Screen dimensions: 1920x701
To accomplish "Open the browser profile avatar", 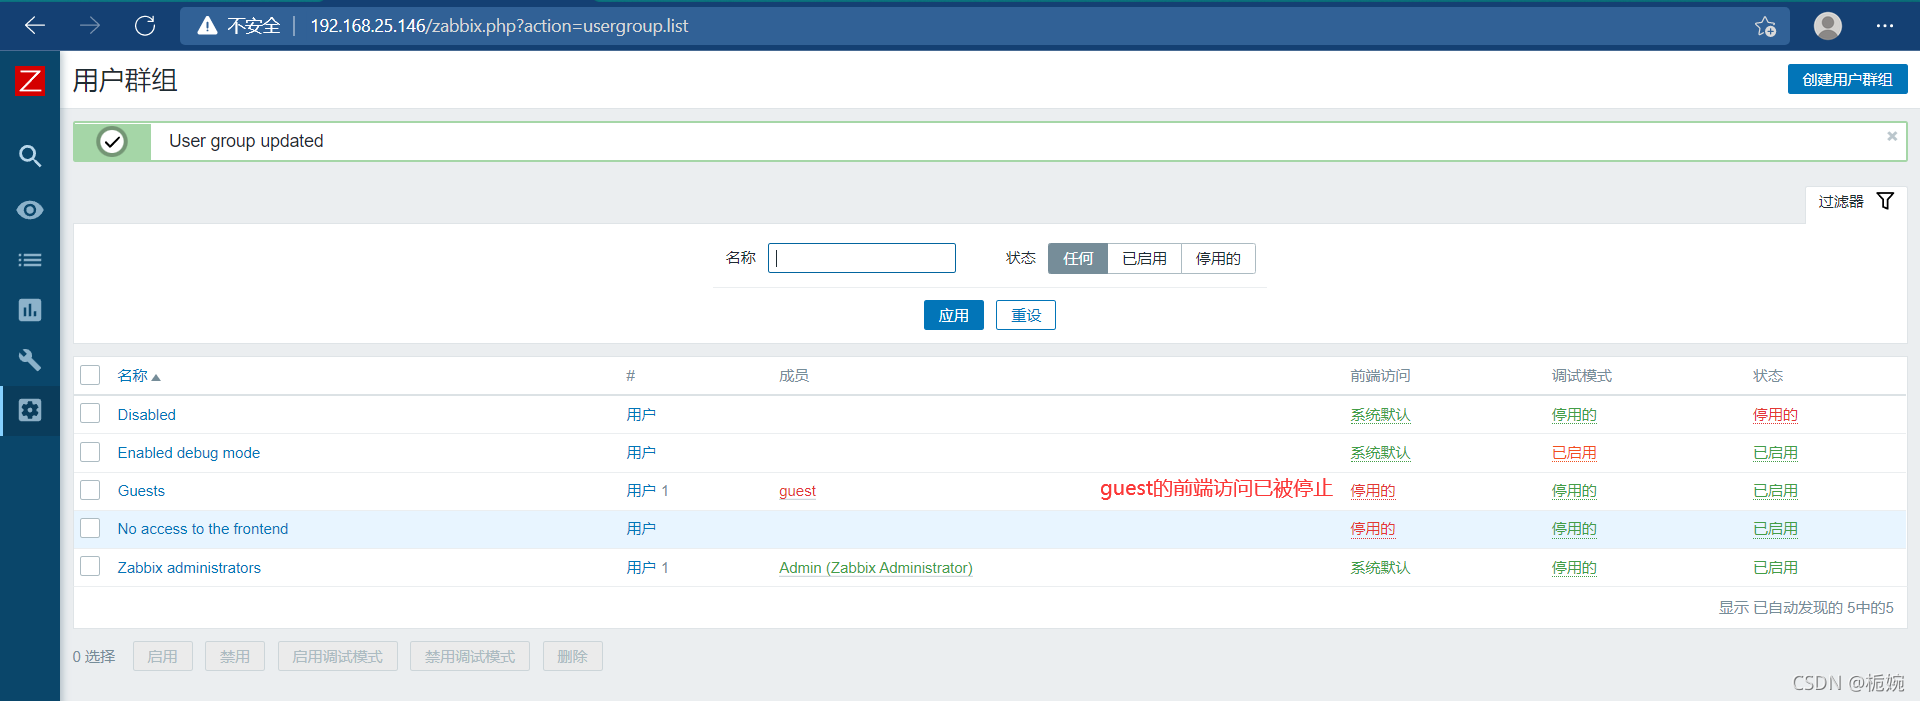I will coord(1828,25).
